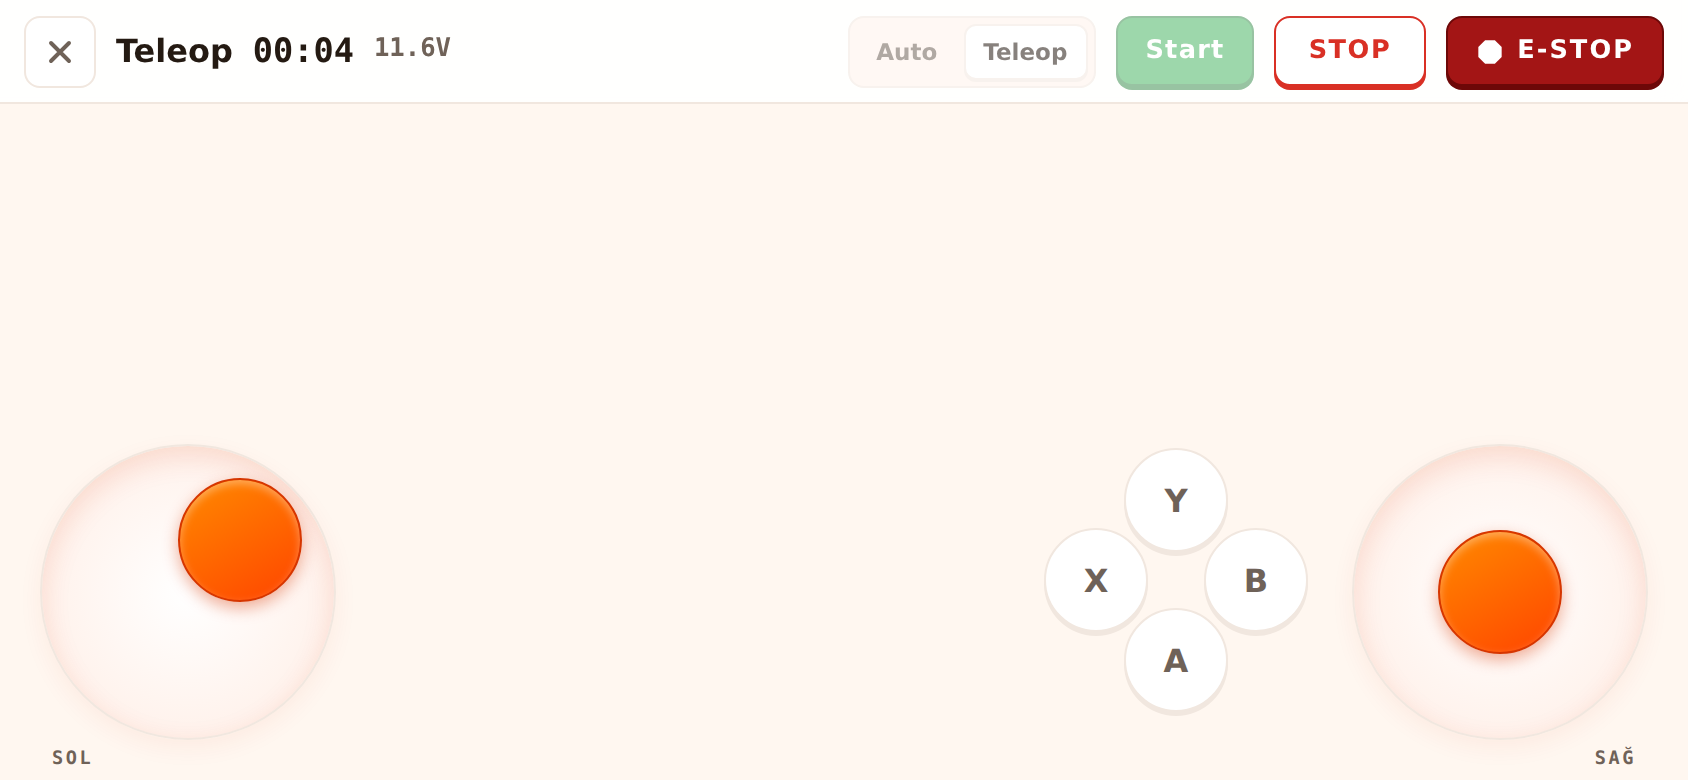Tap the X gamepad button
The image size is (1688, 780).
1096,580
